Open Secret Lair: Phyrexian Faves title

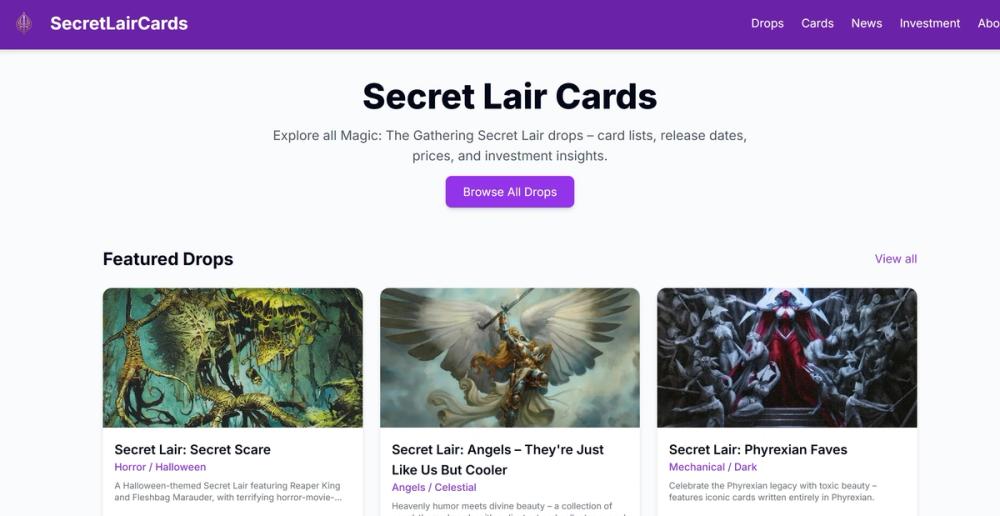point(758,450)
